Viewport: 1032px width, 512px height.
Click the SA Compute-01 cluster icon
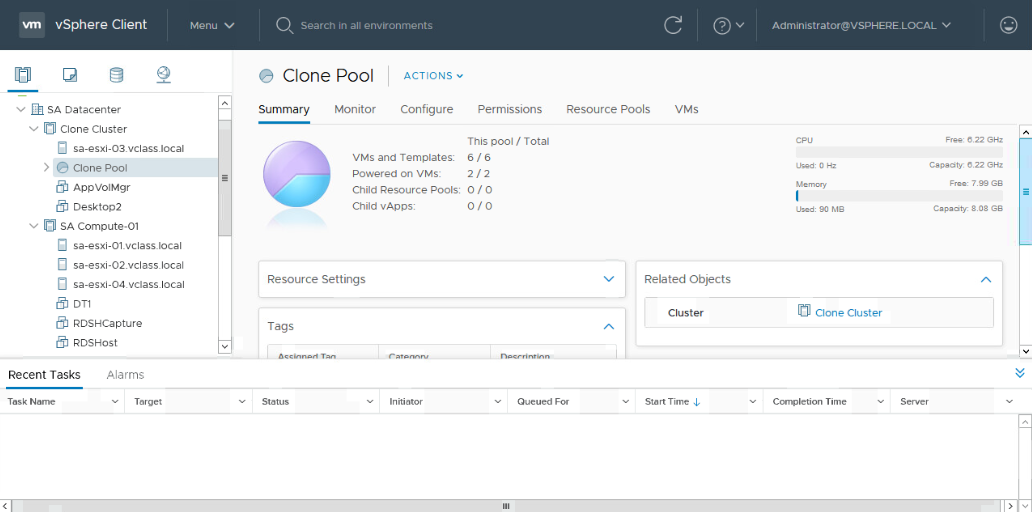click(x=50, y=226)
